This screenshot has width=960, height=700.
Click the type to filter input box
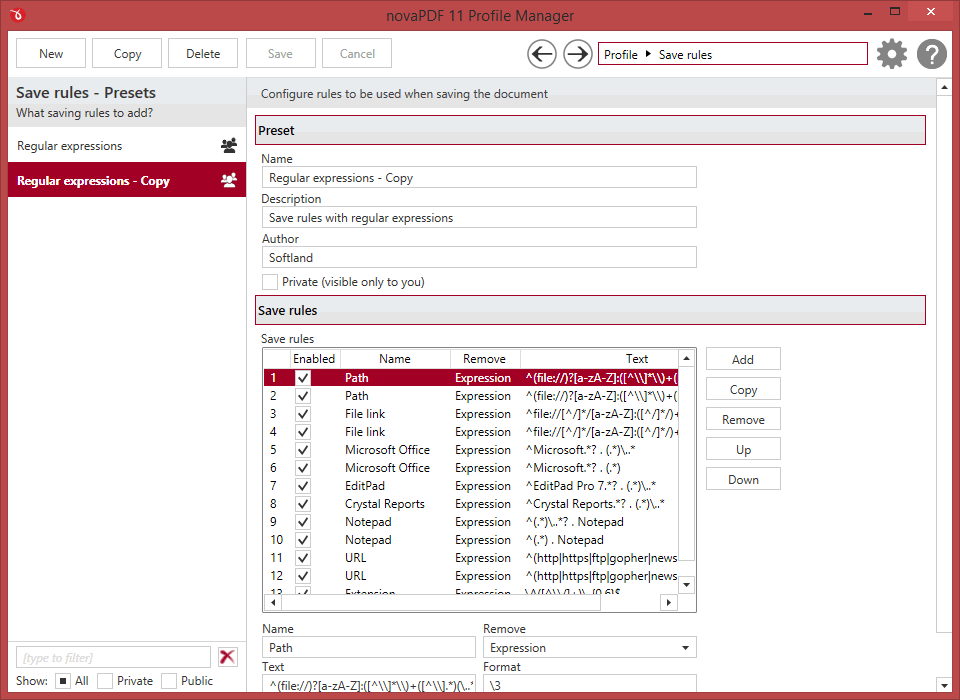[113, 657]
